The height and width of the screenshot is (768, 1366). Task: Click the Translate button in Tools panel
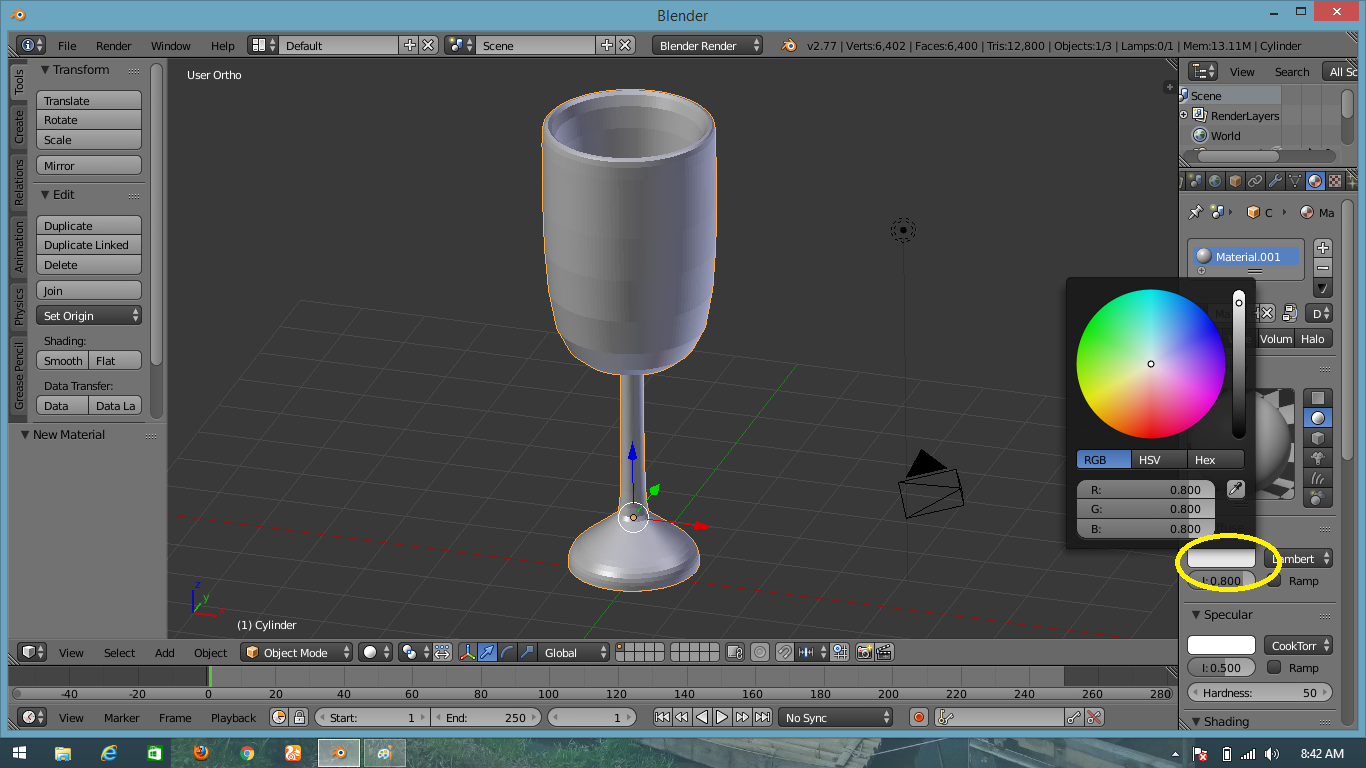[x=88, y=100]
